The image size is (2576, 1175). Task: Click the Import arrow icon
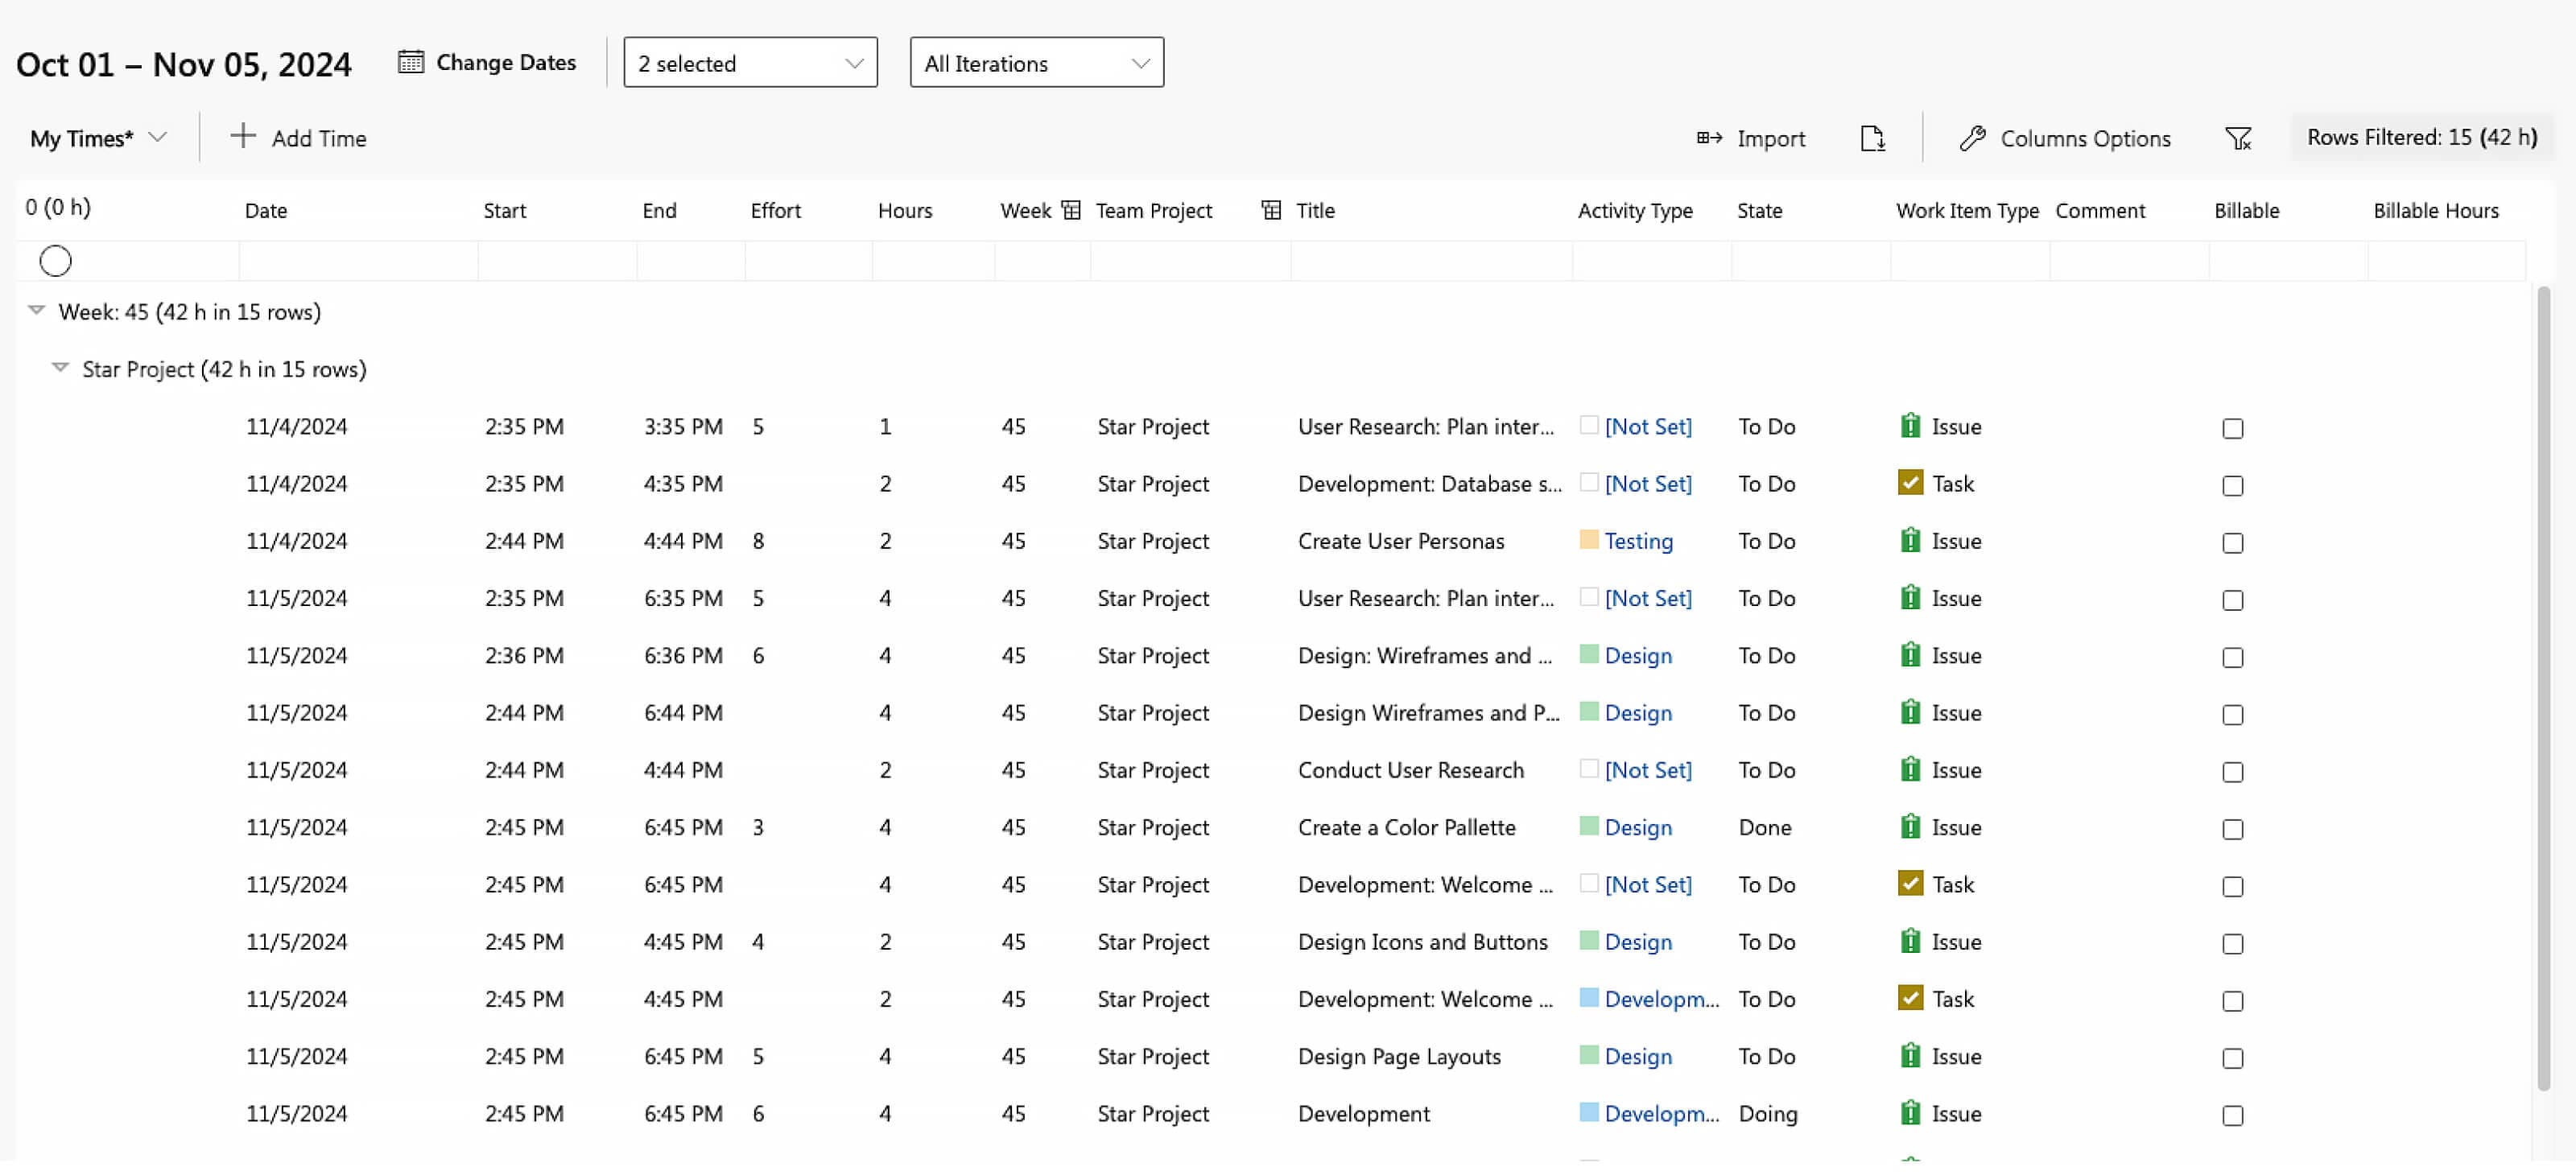[1709, 138]
